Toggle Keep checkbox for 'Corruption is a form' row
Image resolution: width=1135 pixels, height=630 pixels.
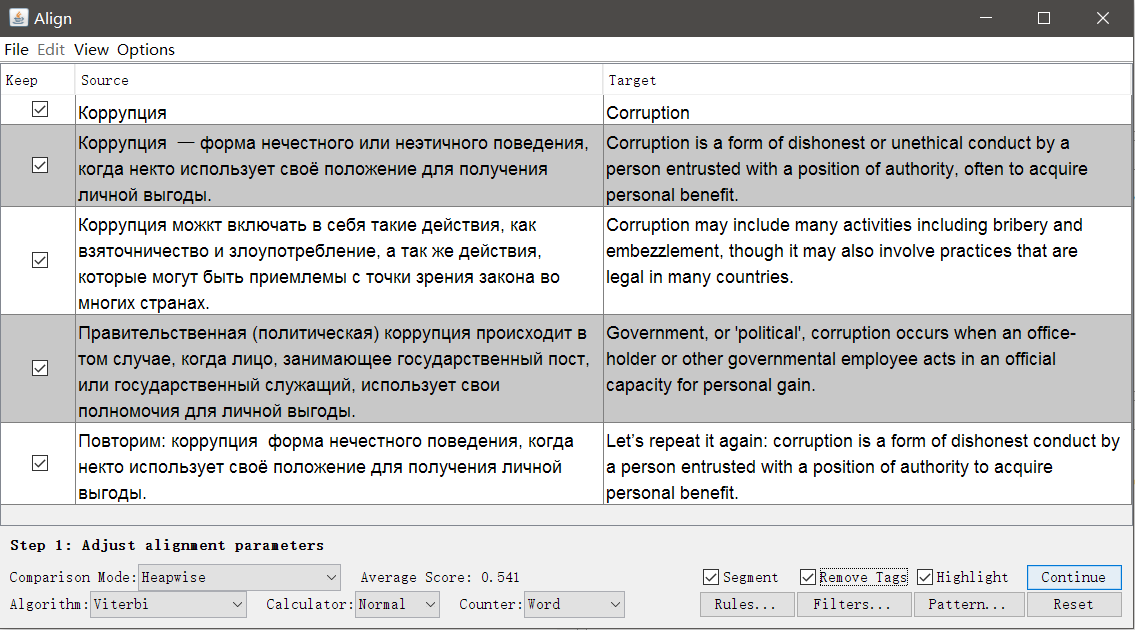coord(40,166)
